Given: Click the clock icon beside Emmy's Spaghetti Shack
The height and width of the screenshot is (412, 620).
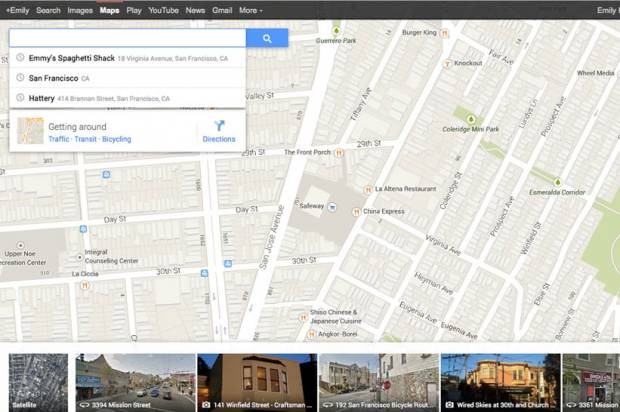Looking at the screenshot, I should point(20,57).
